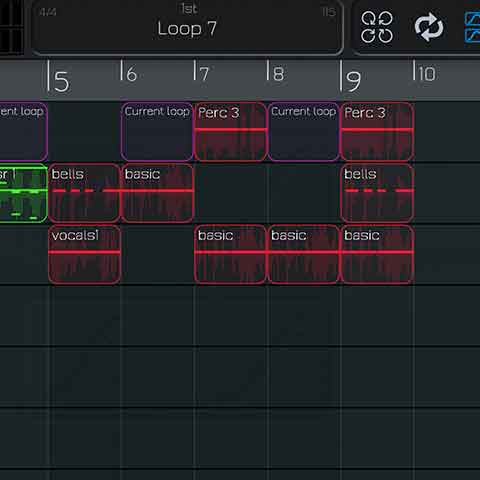Viewport: 480px width, 480px height.
Task: Select the Perc 3 clip at bar 7
Action: [x=231, y=132]
